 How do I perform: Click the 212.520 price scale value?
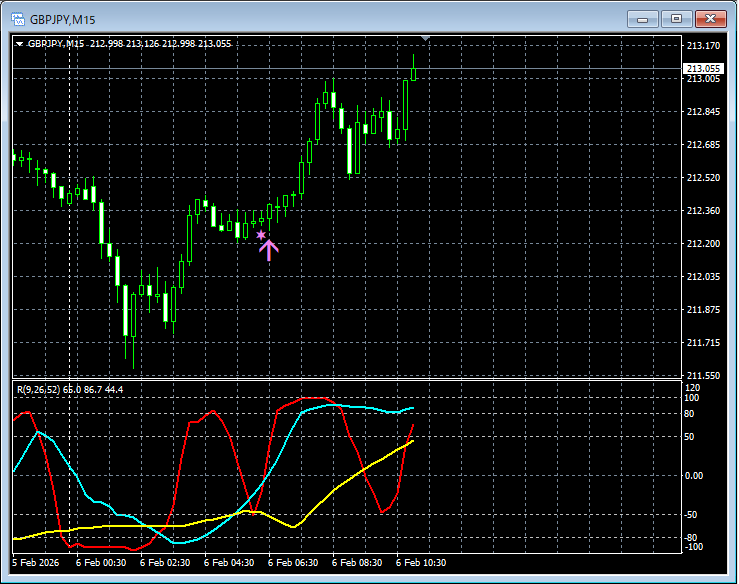coord(703,178)
